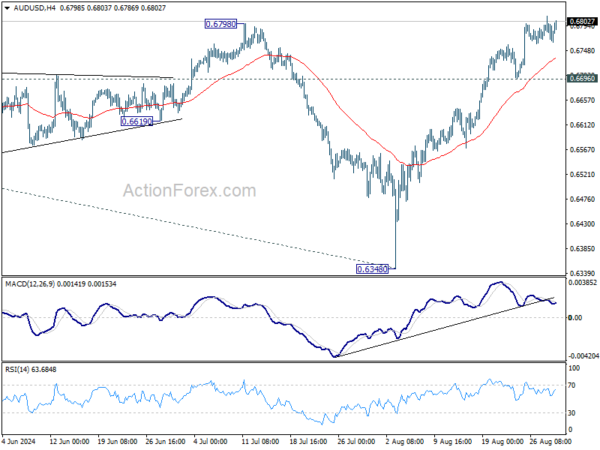The width and height of the screenshot is (600, 450).
Task: Click the 0.66120 price axis value
Action: pos(582,125)
